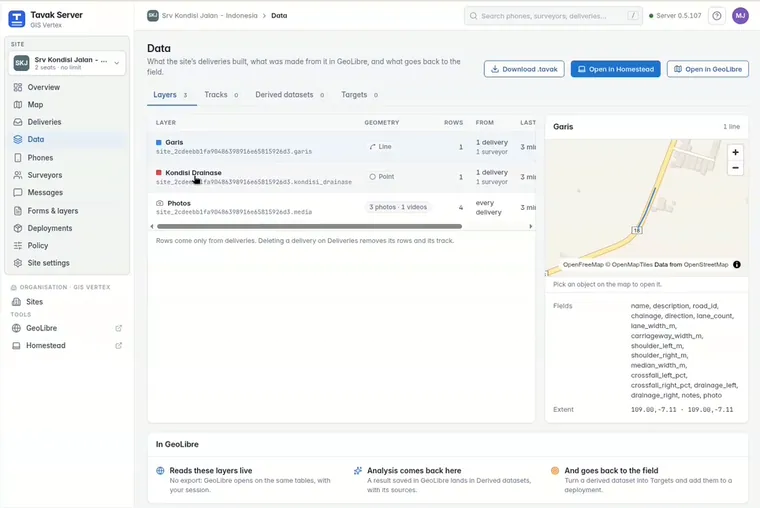Open the Phones sidebar icon
The height and width of the screenshot is (508, 760).
pyautogui.click(x=18, y=158)
